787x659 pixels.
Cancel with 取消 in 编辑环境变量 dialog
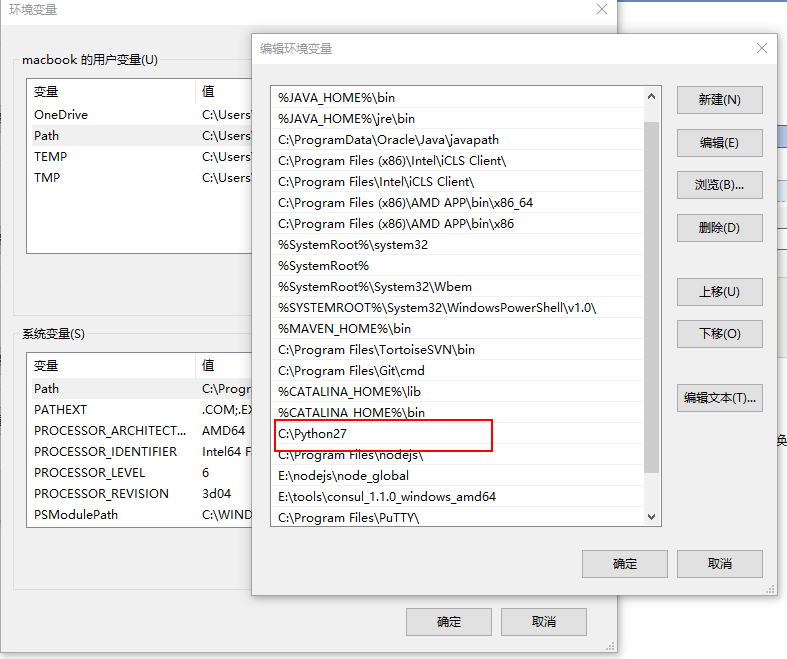[719, 564]
